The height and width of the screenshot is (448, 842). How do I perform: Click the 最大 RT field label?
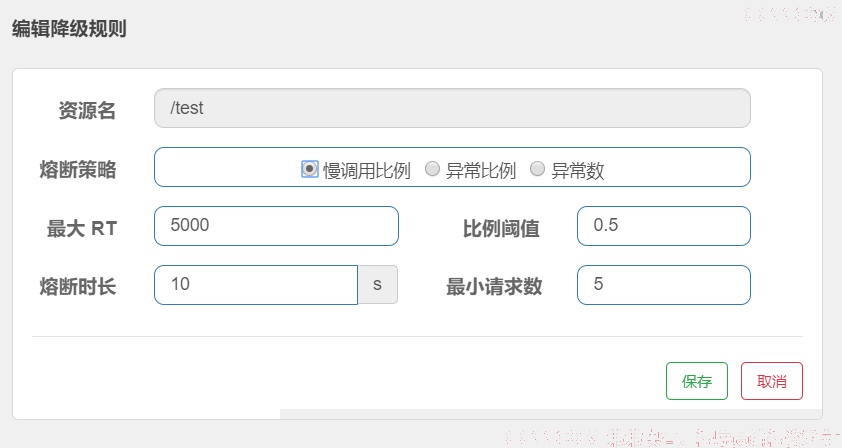tap(82, 229)
